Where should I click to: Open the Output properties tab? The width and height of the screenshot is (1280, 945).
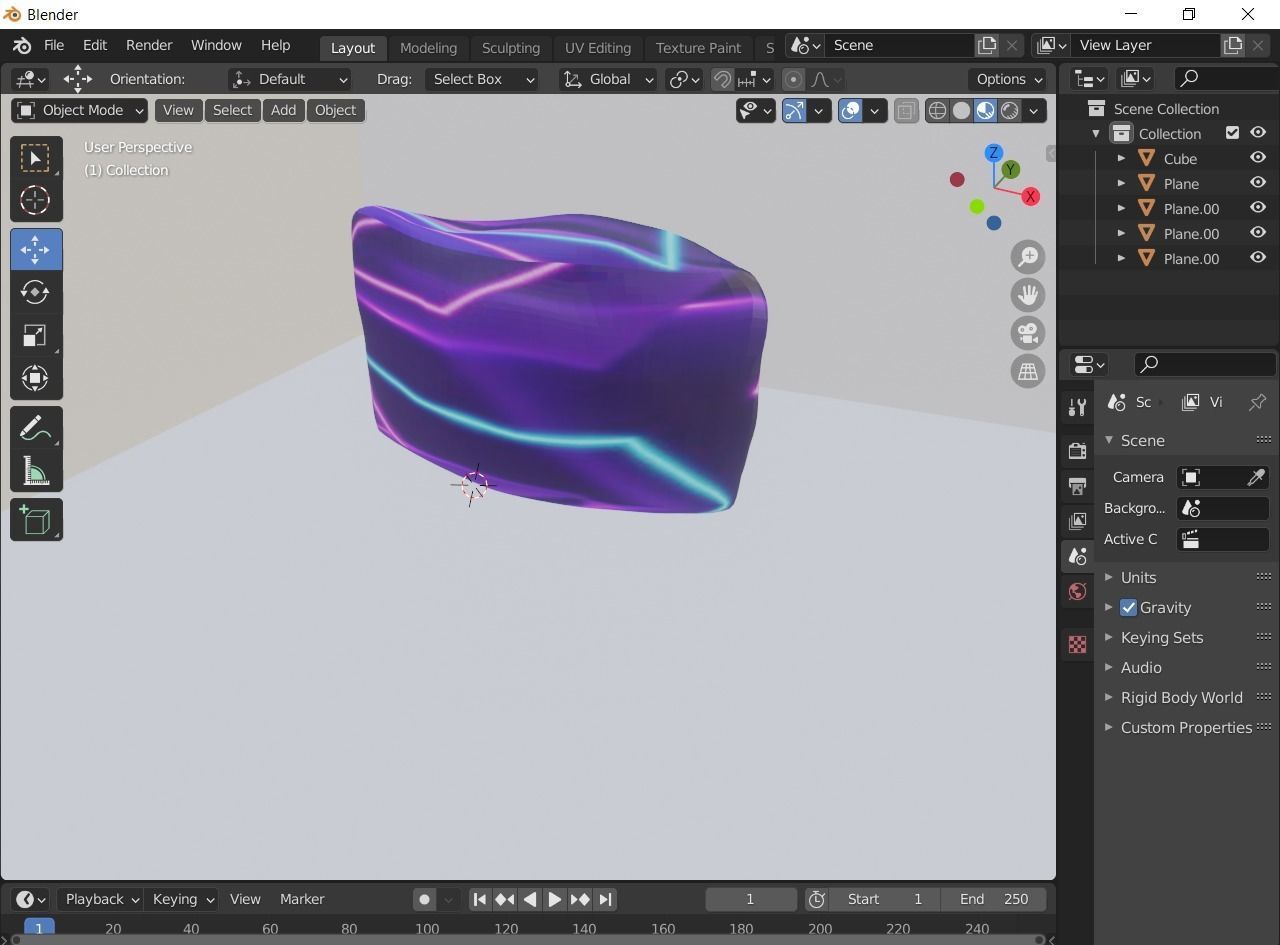click(1077, 486)
